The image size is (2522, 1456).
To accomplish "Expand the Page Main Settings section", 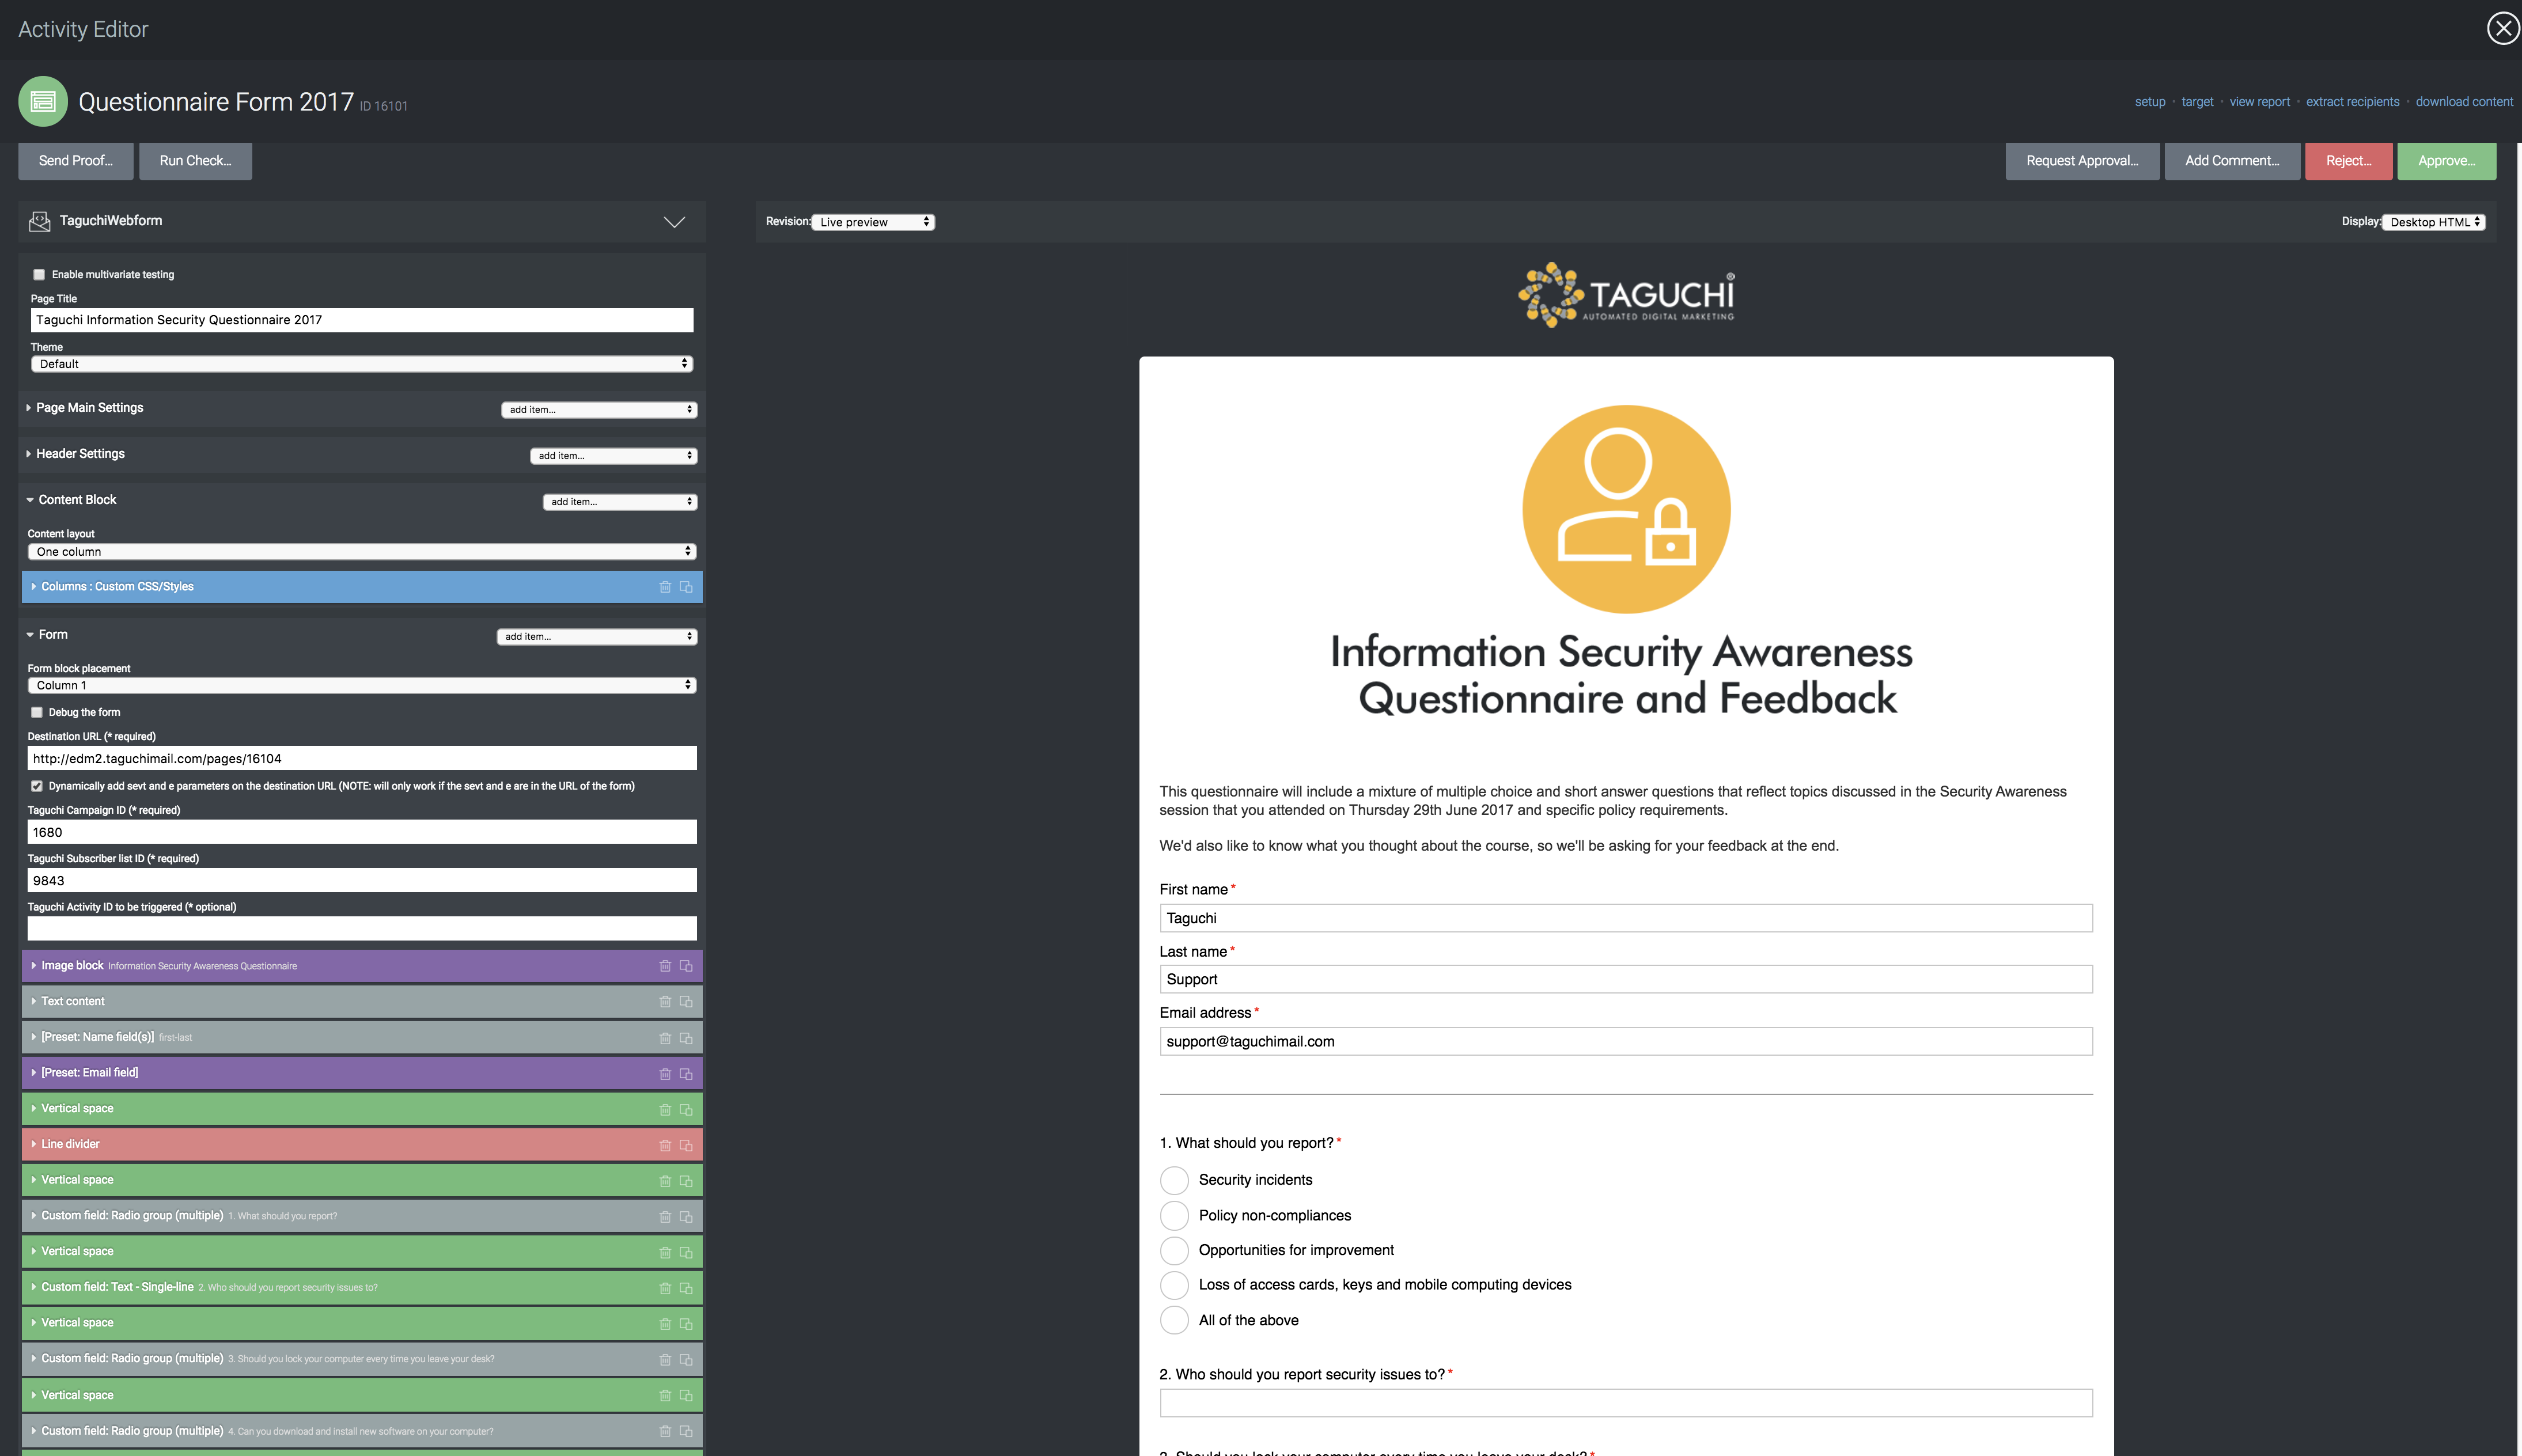I will click(x=89, y=408).
